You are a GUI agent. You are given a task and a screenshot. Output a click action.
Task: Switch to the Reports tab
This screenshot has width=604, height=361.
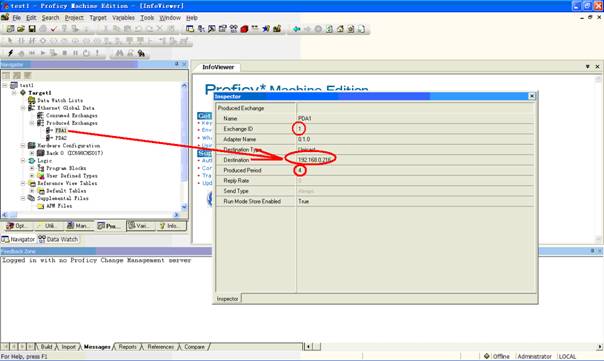(128, 347)
